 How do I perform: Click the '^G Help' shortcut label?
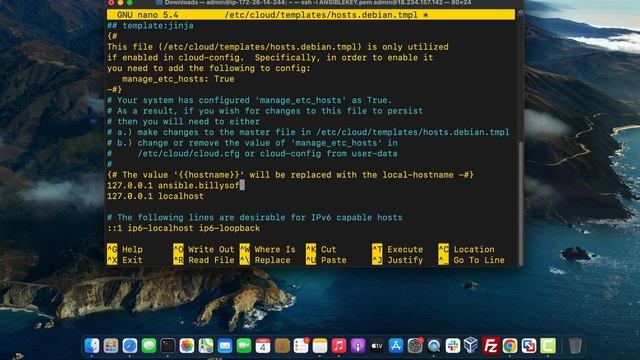click(125, 249)
